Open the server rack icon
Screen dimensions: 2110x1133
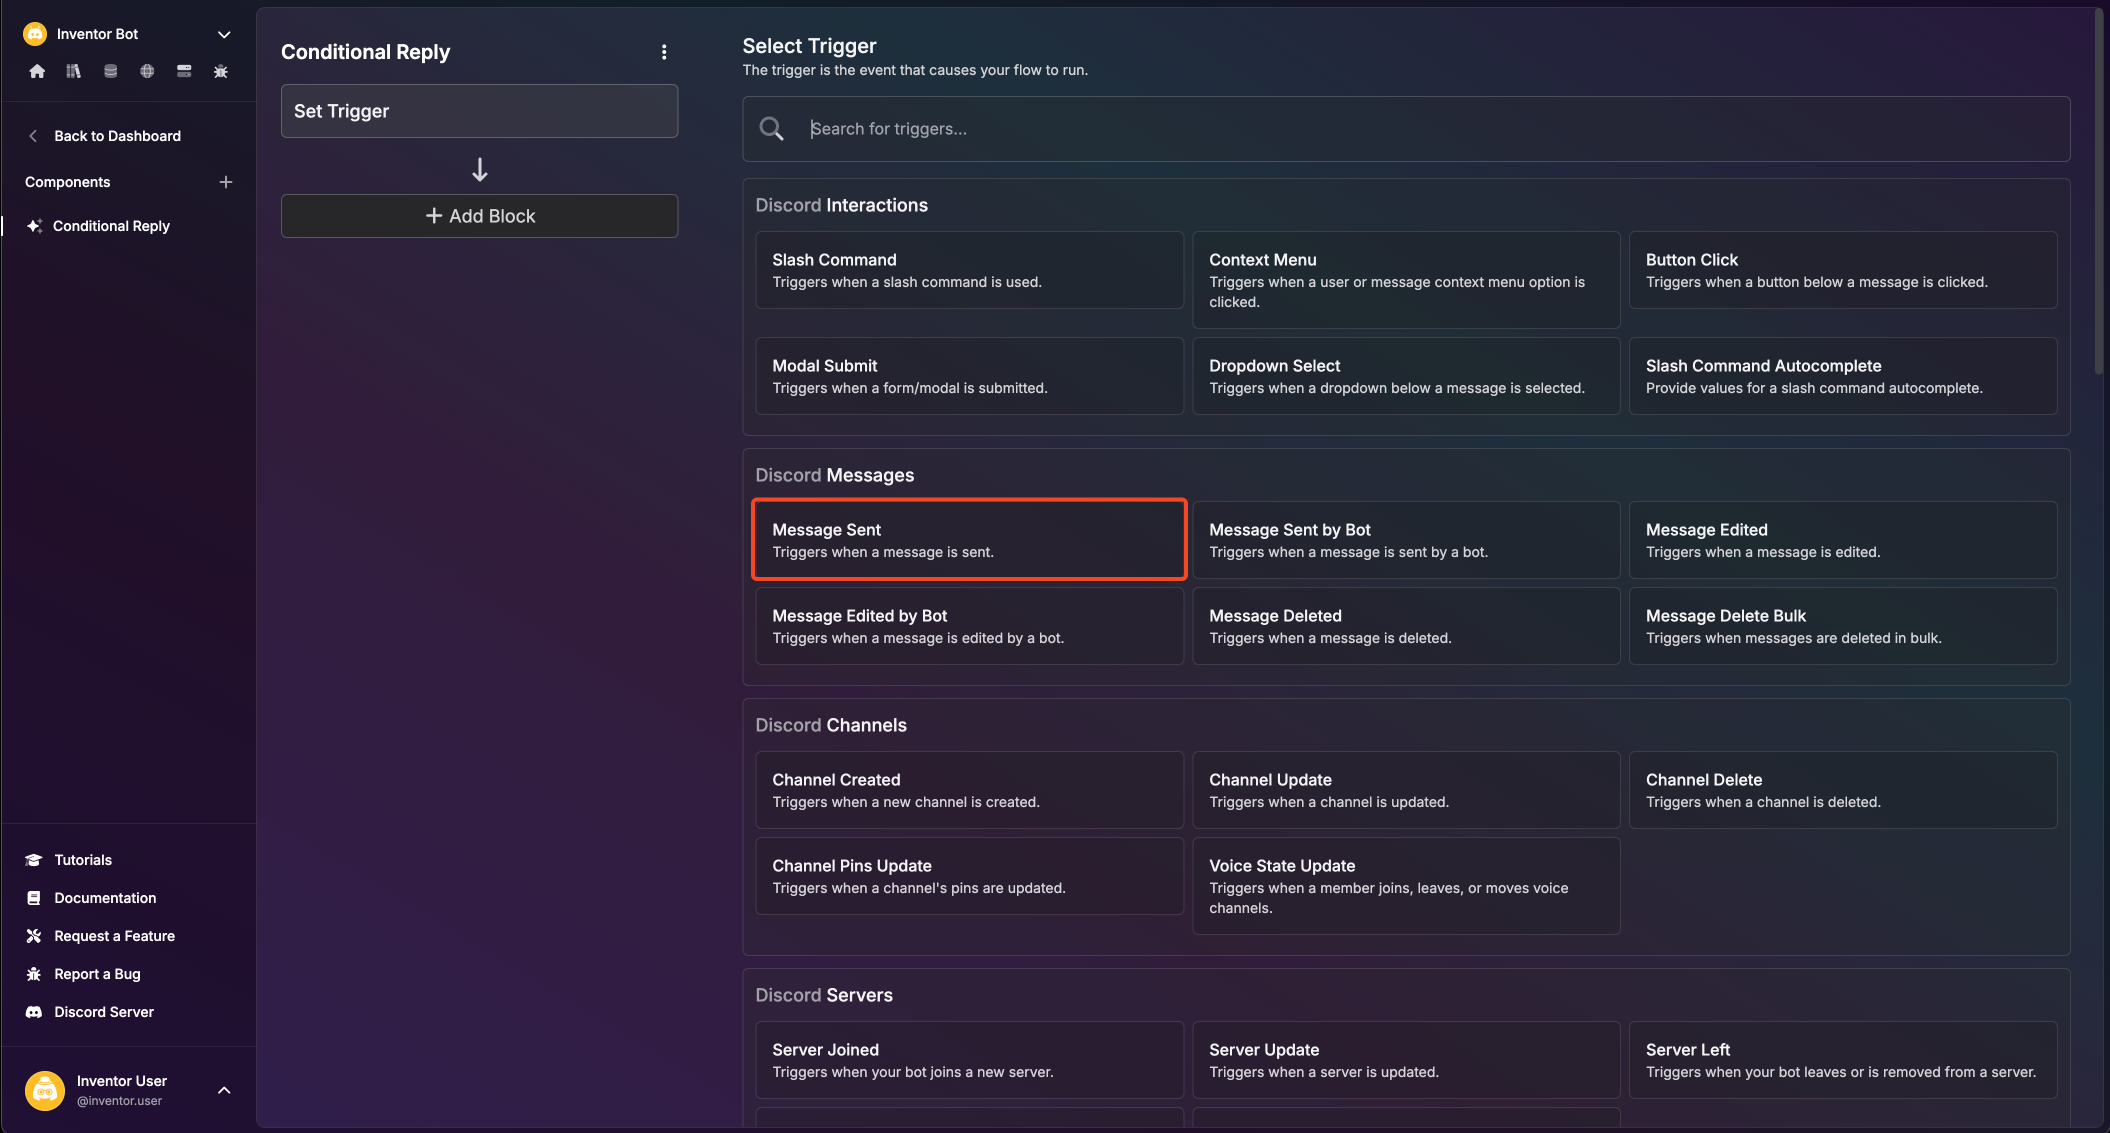[184, 71]
